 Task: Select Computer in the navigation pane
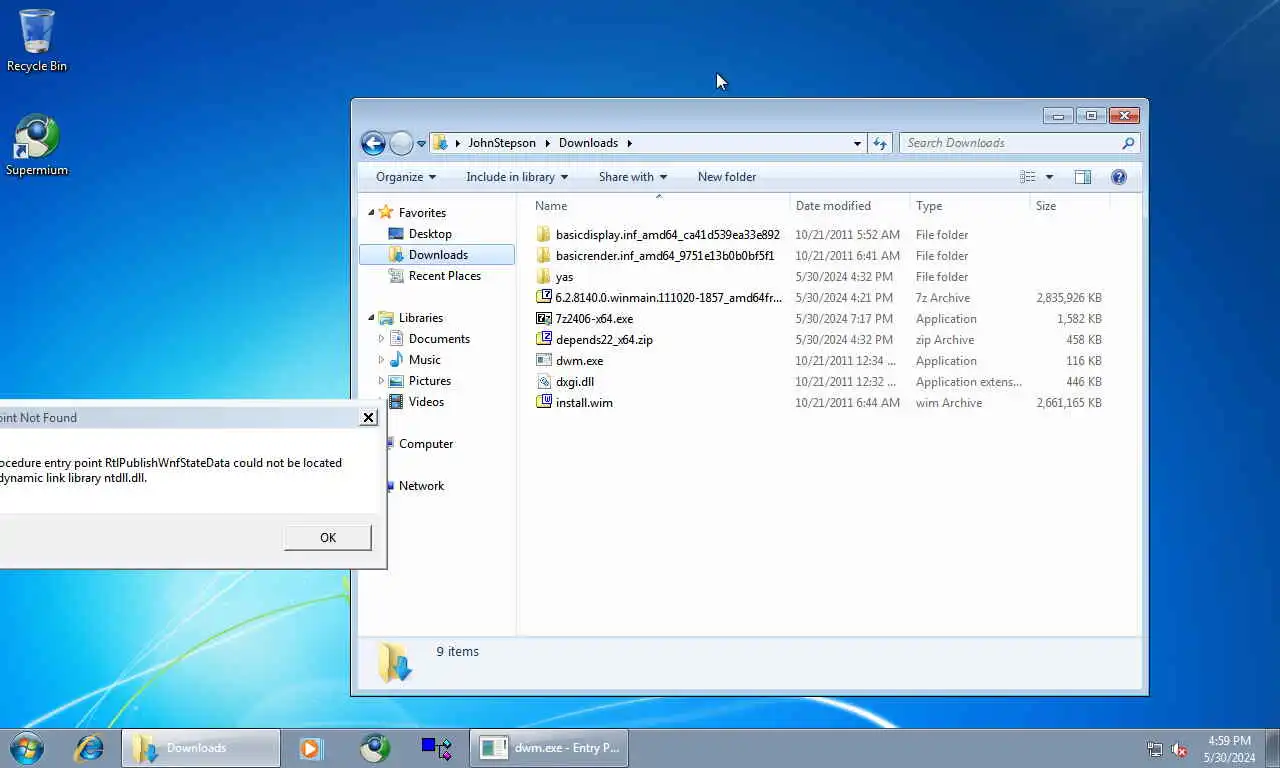426,444
